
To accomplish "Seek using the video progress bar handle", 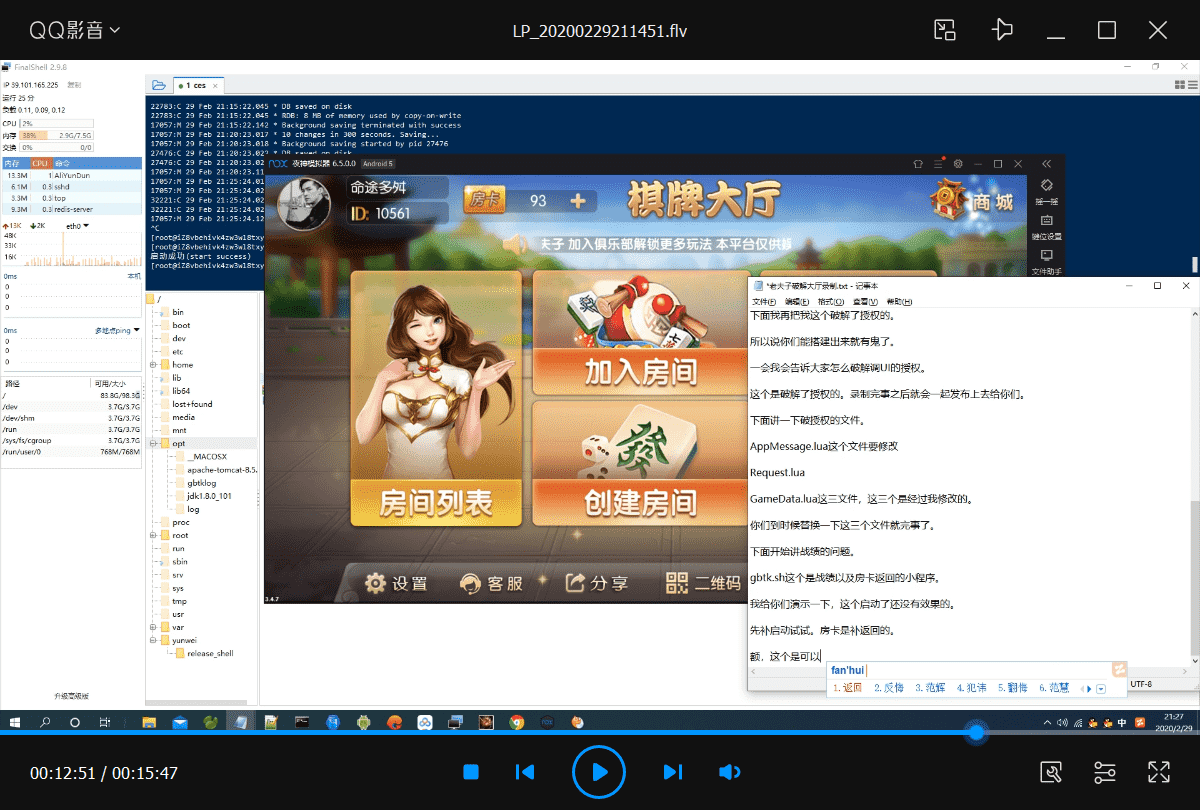I will click(x=976, y=733).
